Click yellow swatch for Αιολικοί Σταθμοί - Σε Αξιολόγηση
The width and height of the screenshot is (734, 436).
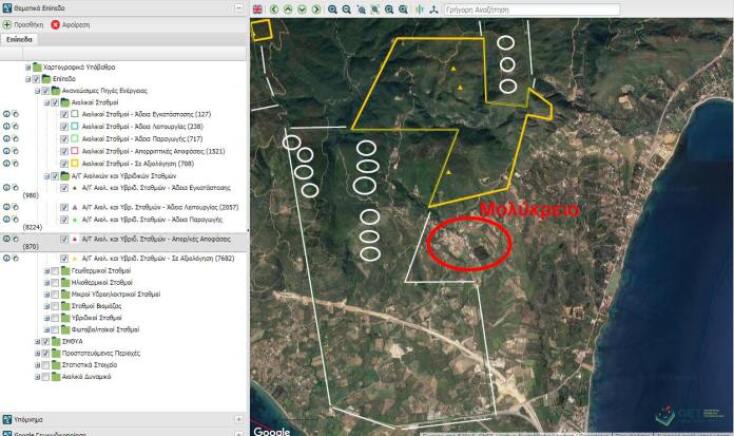pyautogui.click(x=75, y=162)
